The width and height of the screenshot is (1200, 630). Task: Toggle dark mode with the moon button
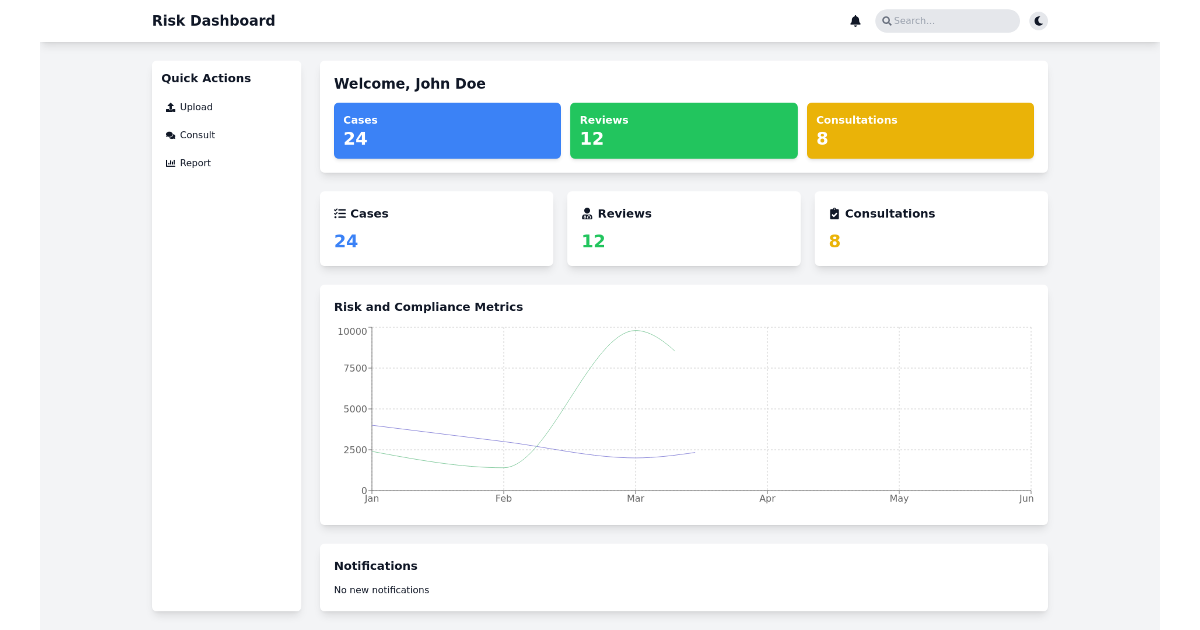[1037, 20]
